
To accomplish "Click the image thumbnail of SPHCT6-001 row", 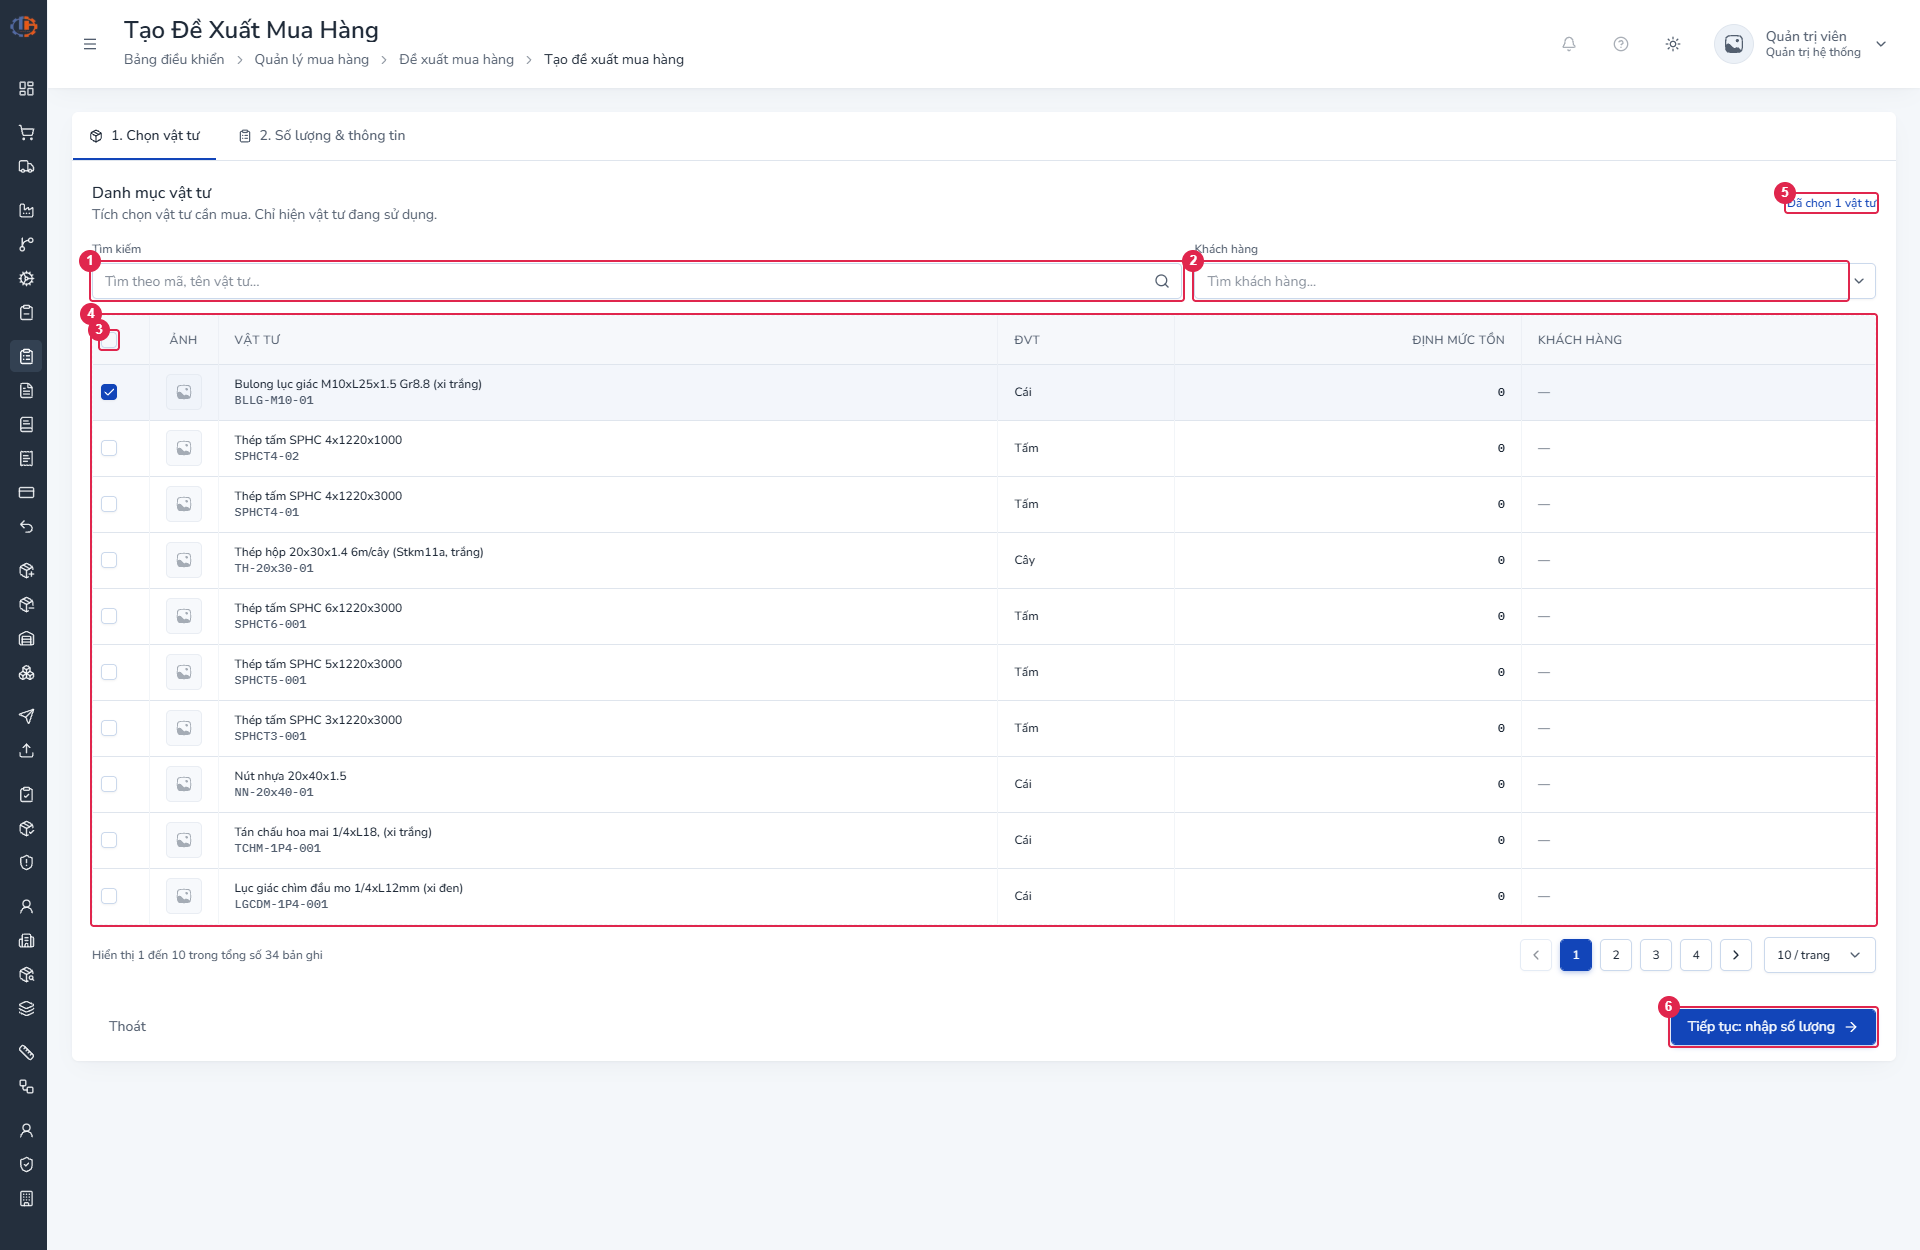I will pos(184,616).
